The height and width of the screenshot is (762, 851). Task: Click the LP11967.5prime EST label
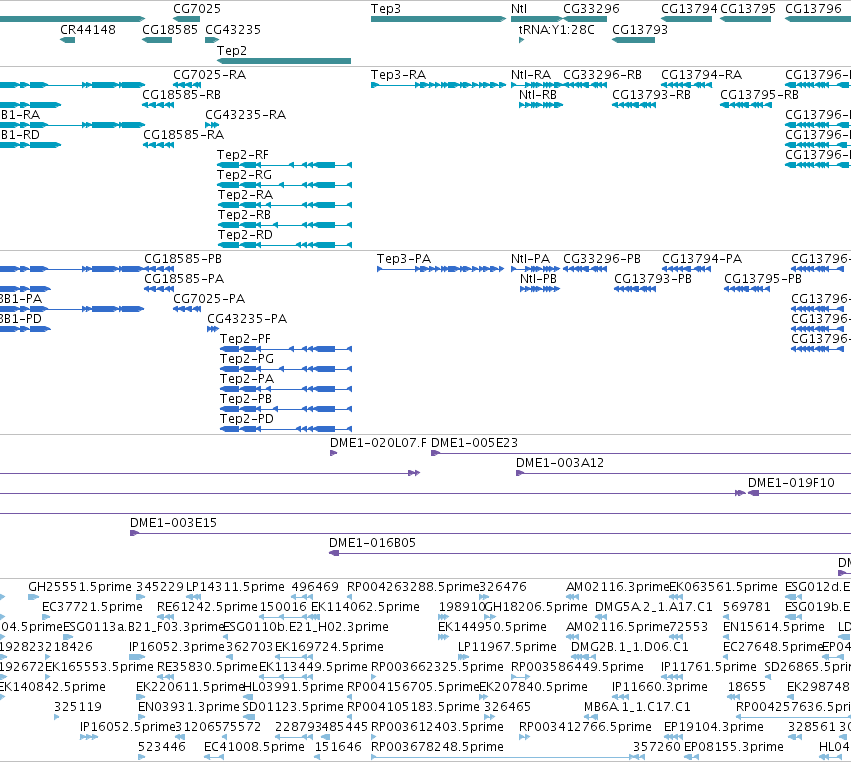coord(507,646)
